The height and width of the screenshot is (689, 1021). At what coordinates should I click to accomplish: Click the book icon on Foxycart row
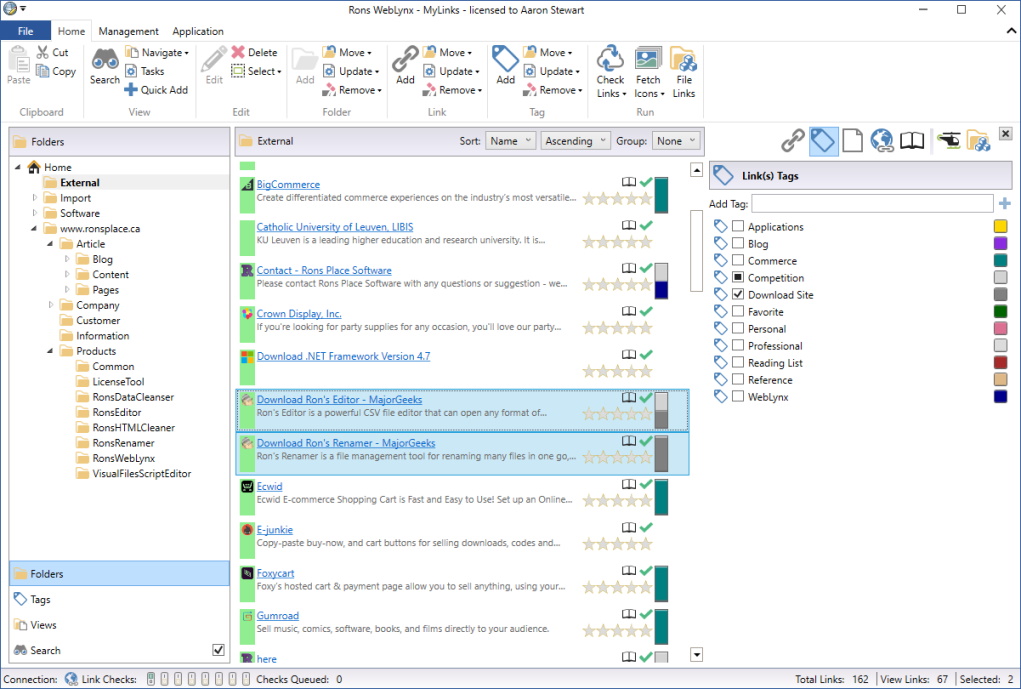[x=628, y=570]
